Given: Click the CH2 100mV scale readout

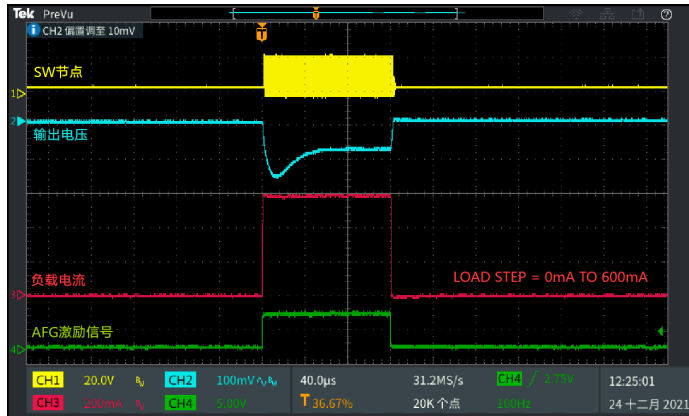Looking at the screenshot, I should pyautogui.click(x=236, y=380).
